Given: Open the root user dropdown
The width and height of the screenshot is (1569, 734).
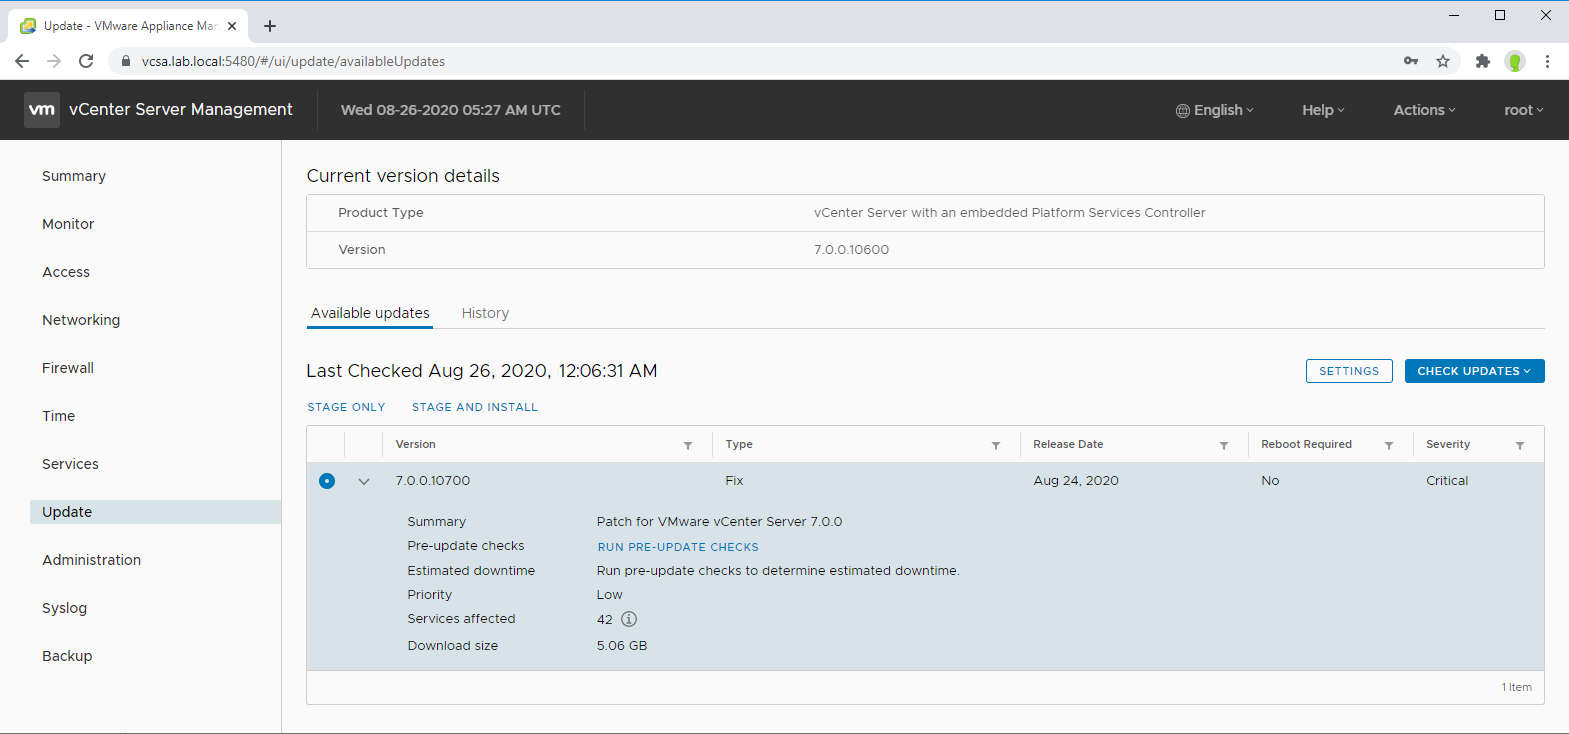Looking at the screenshot, I should (x=1524, y=110).
